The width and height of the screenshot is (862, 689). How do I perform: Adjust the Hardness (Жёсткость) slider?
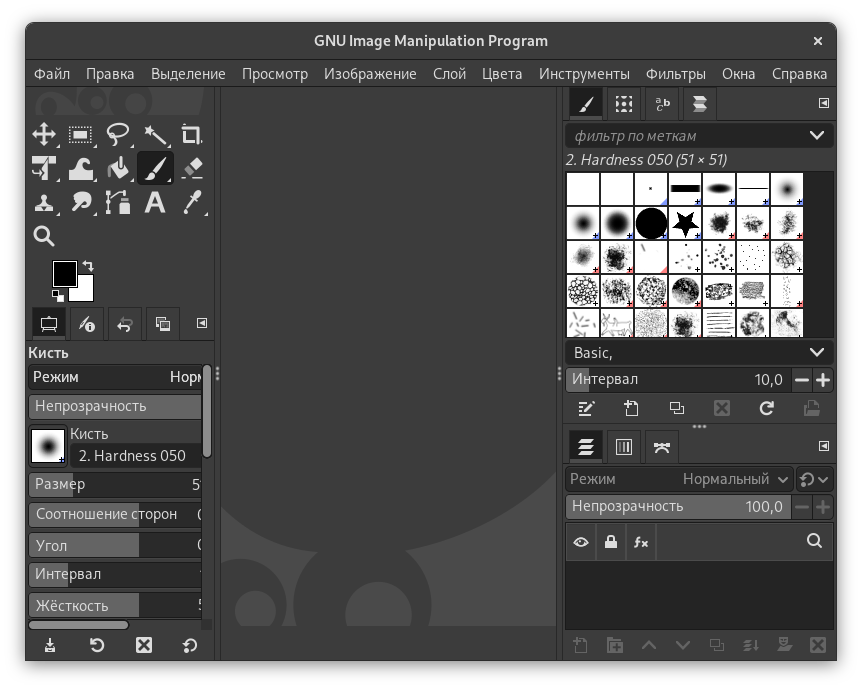tap(115, 605)
